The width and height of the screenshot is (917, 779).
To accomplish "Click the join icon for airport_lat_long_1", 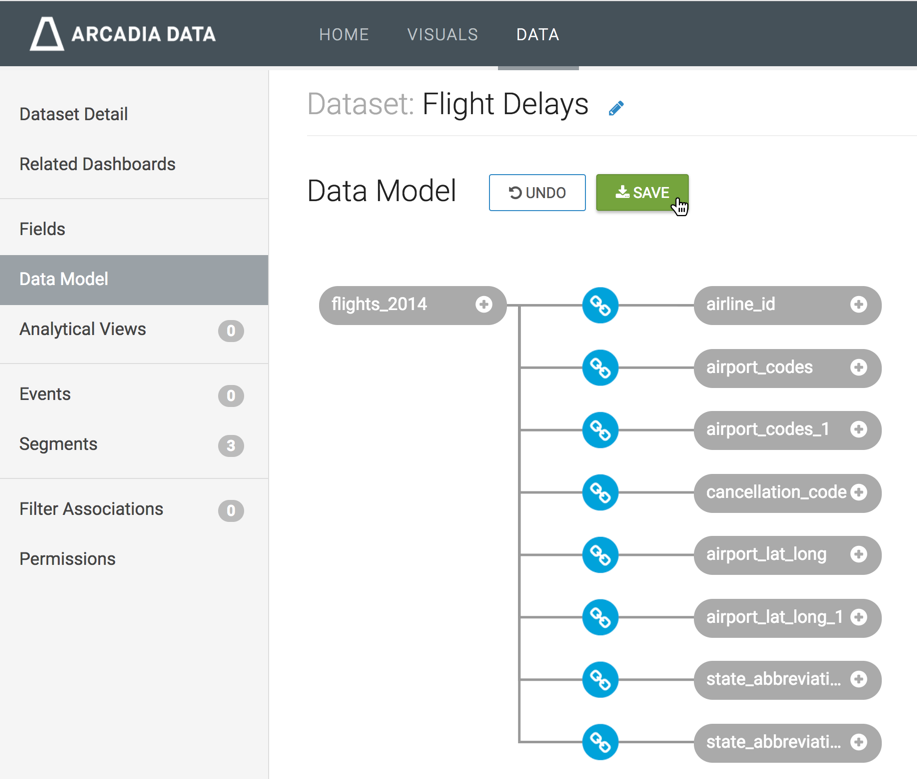I will (600, 618).
